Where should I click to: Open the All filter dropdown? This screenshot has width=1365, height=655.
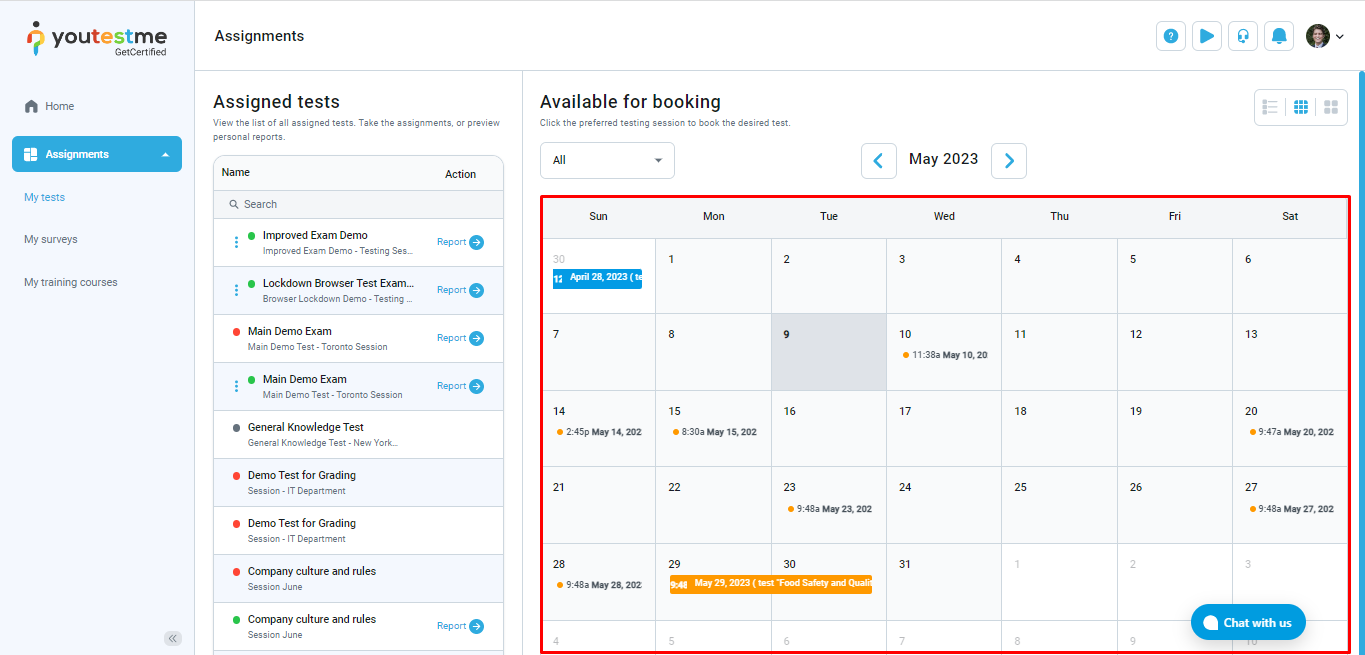pyautogui.click(x=607, y=160)
